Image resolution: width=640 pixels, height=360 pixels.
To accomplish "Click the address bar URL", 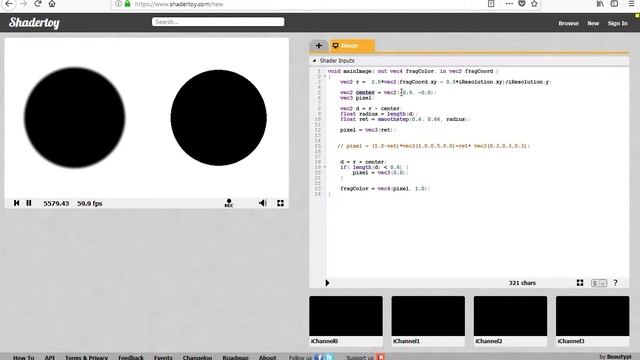I will pyautogui.click(x=179, y=4).
